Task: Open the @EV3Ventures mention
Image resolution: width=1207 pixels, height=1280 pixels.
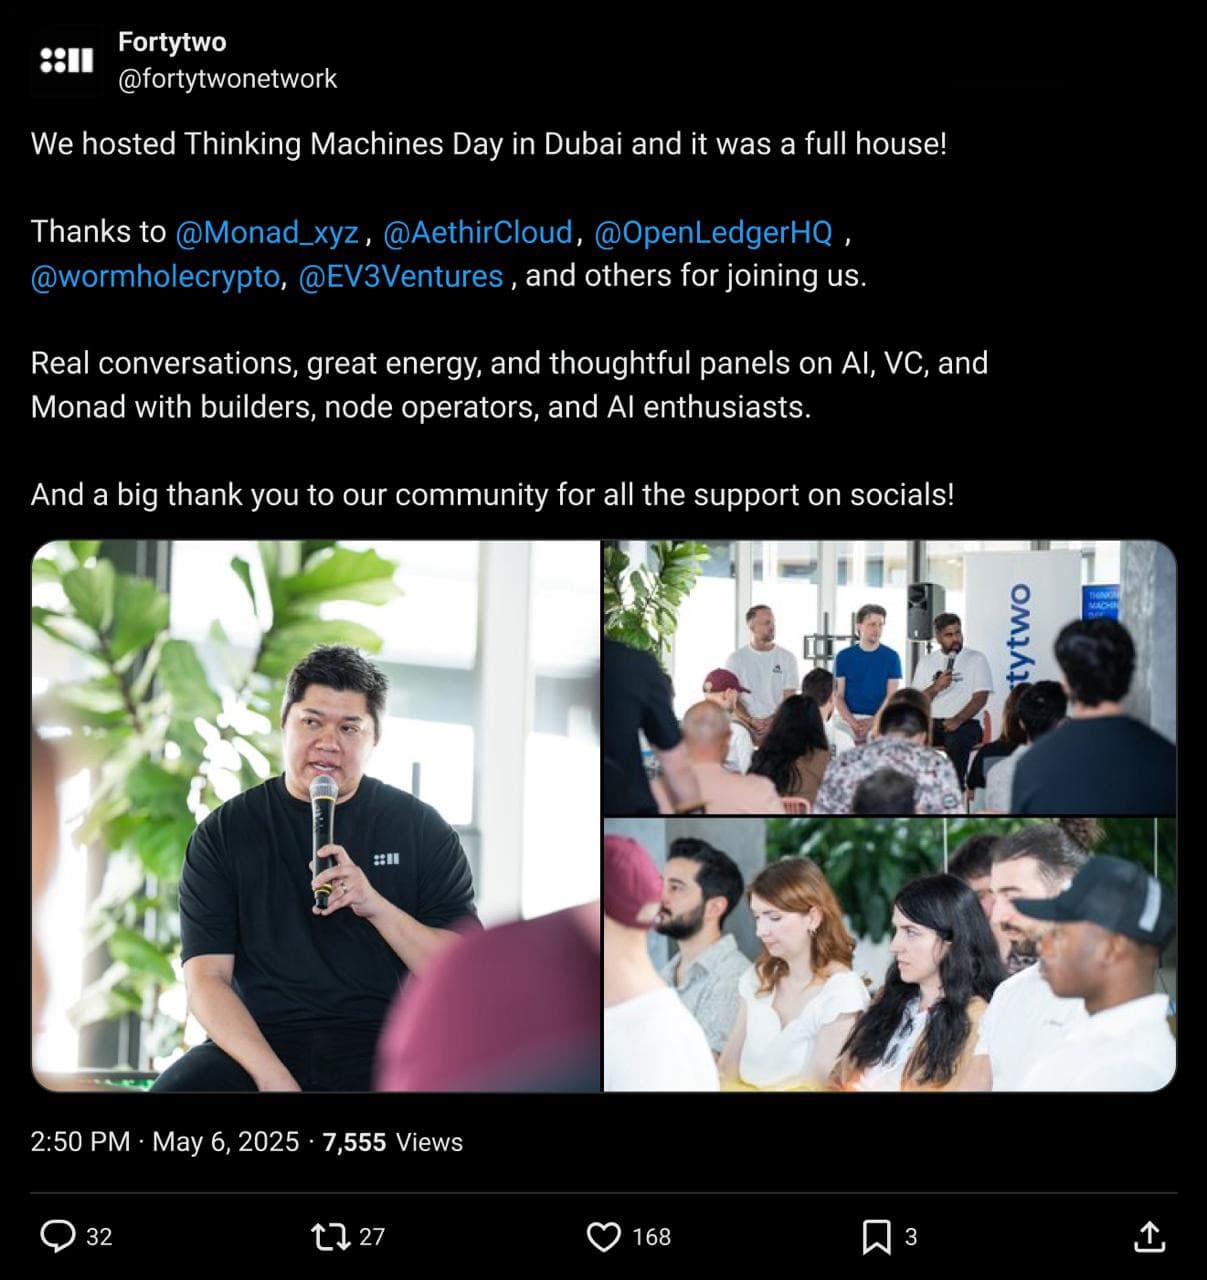Action: pyautogui.click(x=401, y=276)
